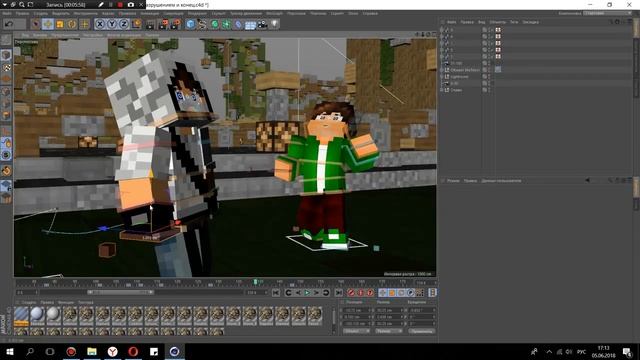Add a Light object

[275, 24]
